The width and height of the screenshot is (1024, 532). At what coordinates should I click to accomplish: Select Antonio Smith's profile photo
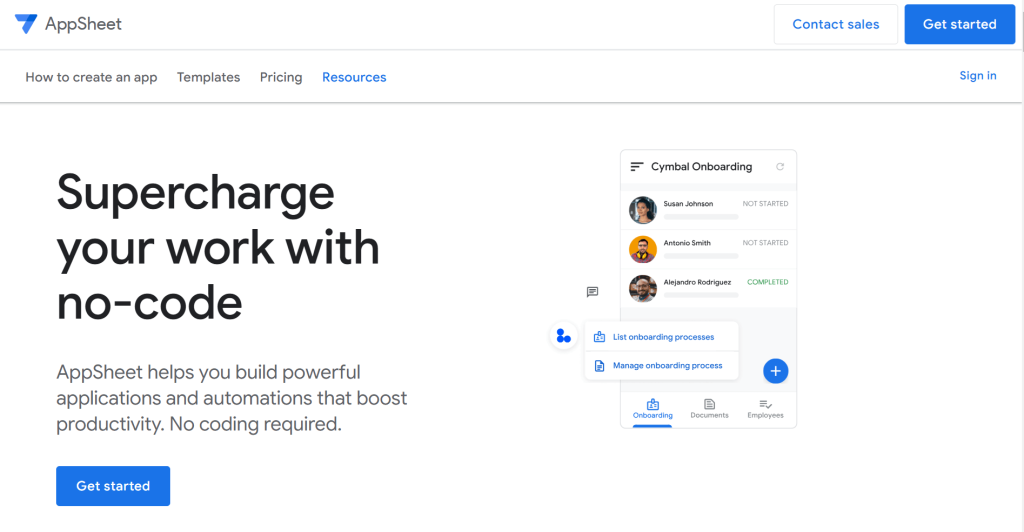643,249
